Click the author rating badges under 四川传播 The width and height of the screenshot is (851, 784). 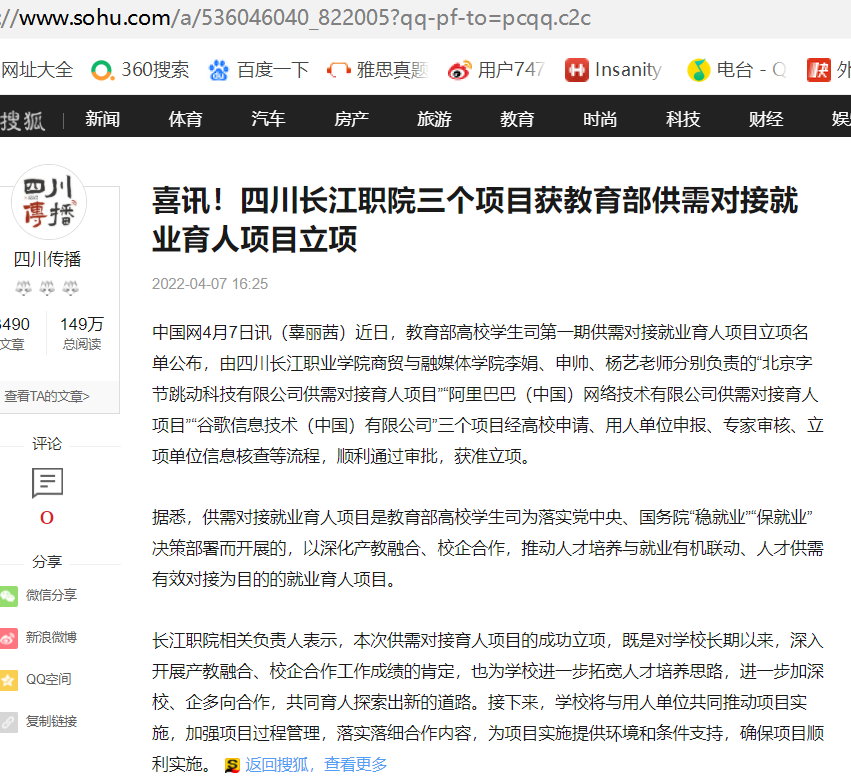pyautogui.click(x=47, y=288)
